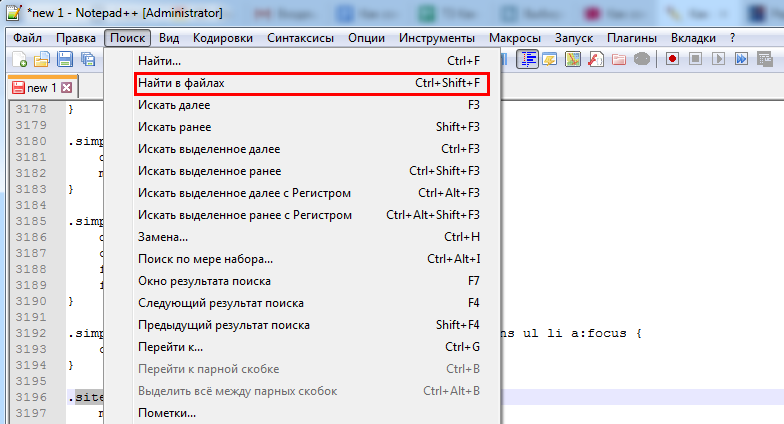Collapse the open Поиск menu
Viewport: 784px width, 424px height.
128,38
